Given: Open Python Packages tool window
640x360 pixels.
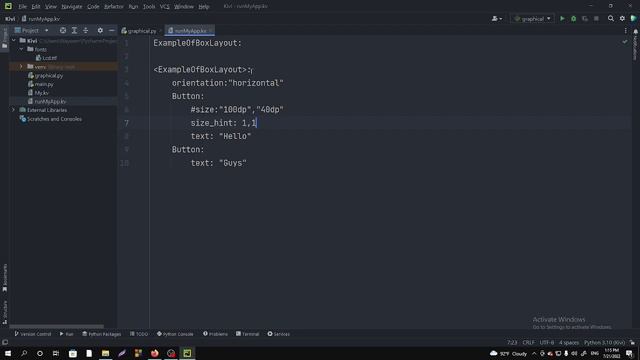Looking at the screenshot, I should tap(102, 334).
